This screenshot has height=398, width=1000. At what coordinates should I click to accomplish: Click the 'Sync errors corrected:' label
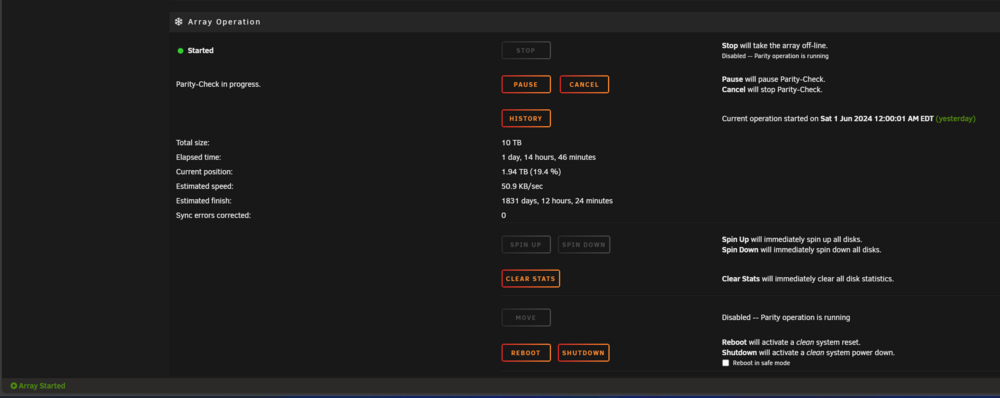[214, 216]
